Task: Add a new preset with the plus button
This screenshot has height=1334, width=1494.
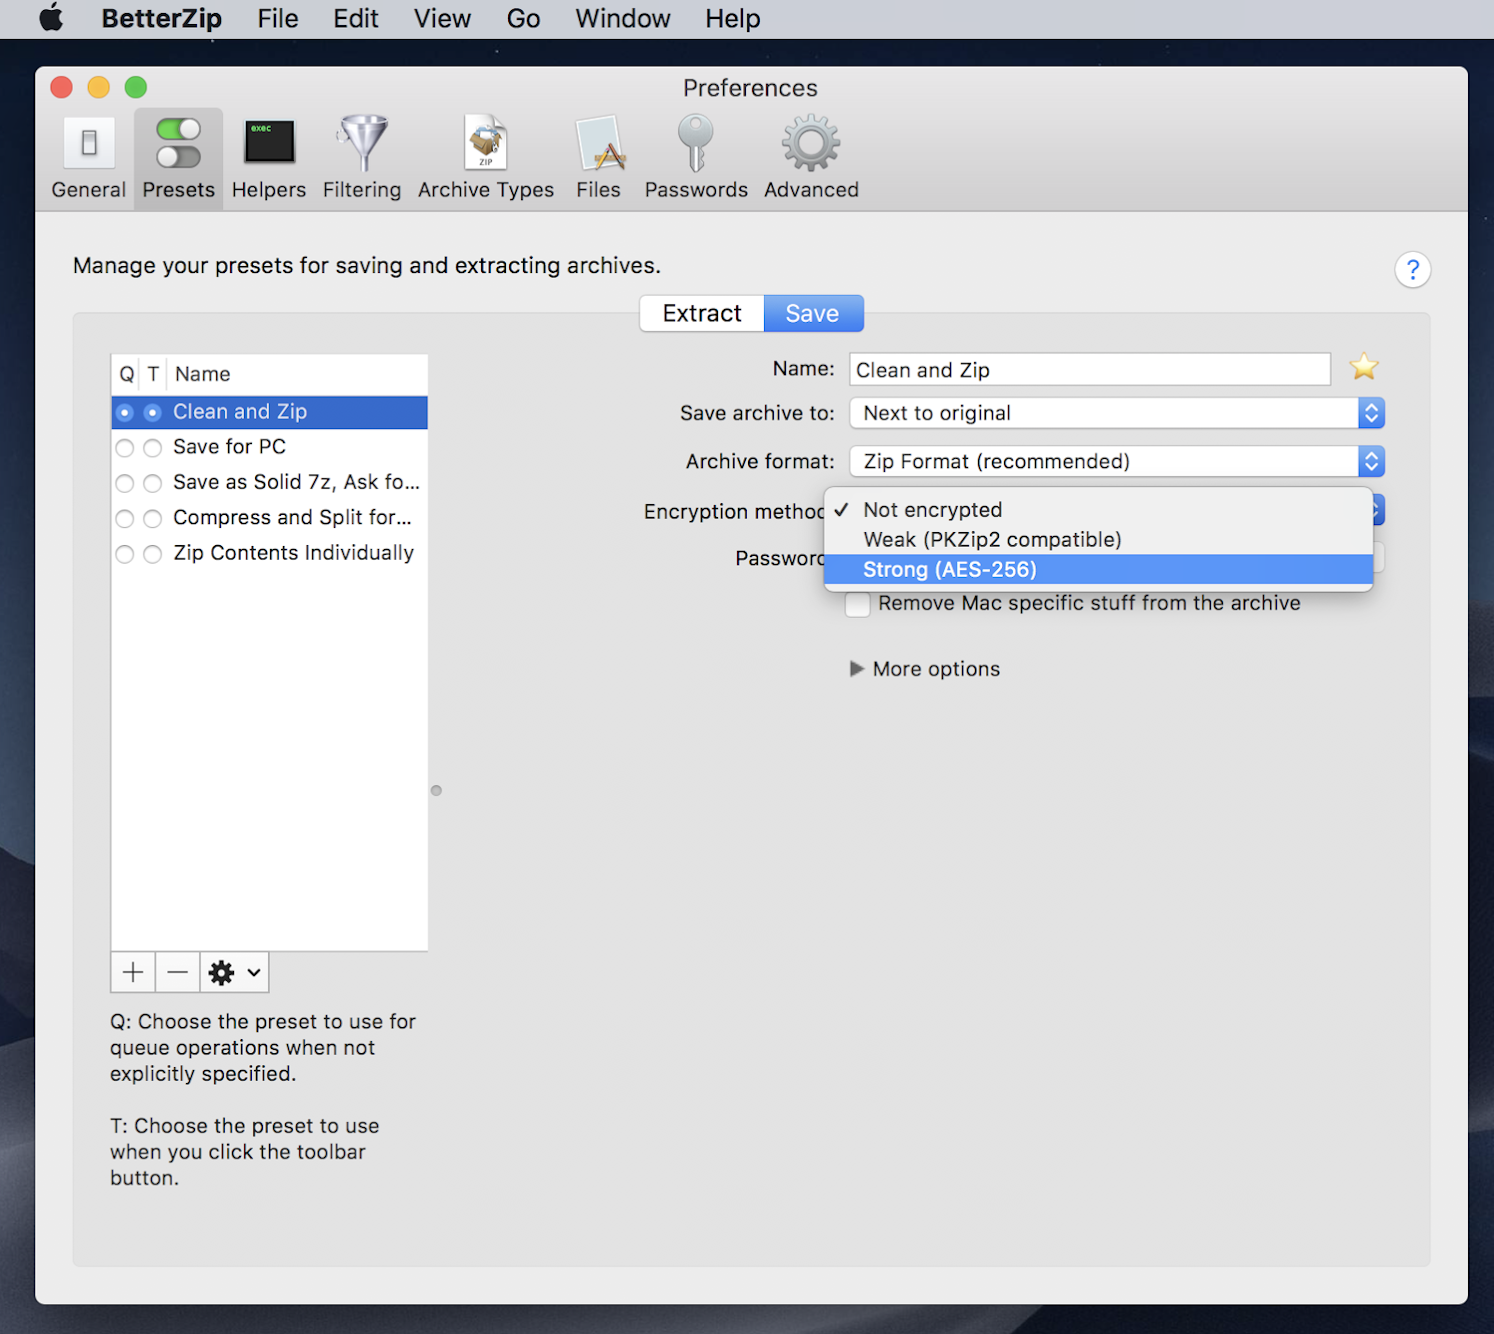Action: (x=132, y=971)
